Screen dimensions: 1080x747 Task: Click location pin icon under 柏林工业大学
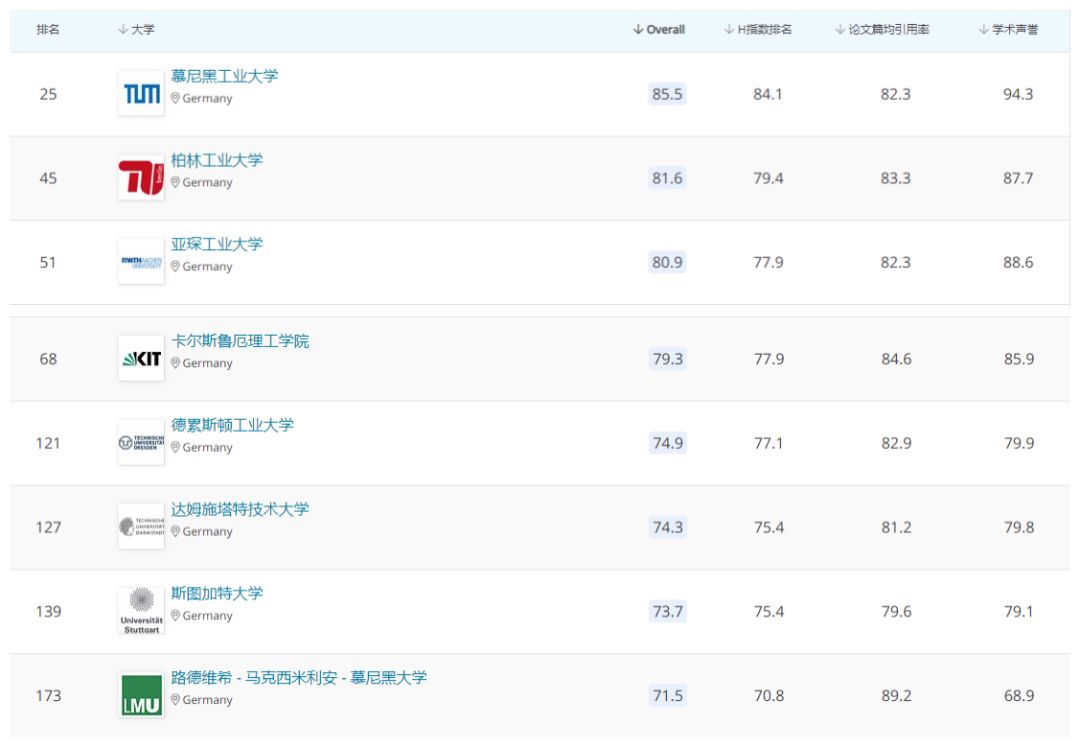(175, 182)
